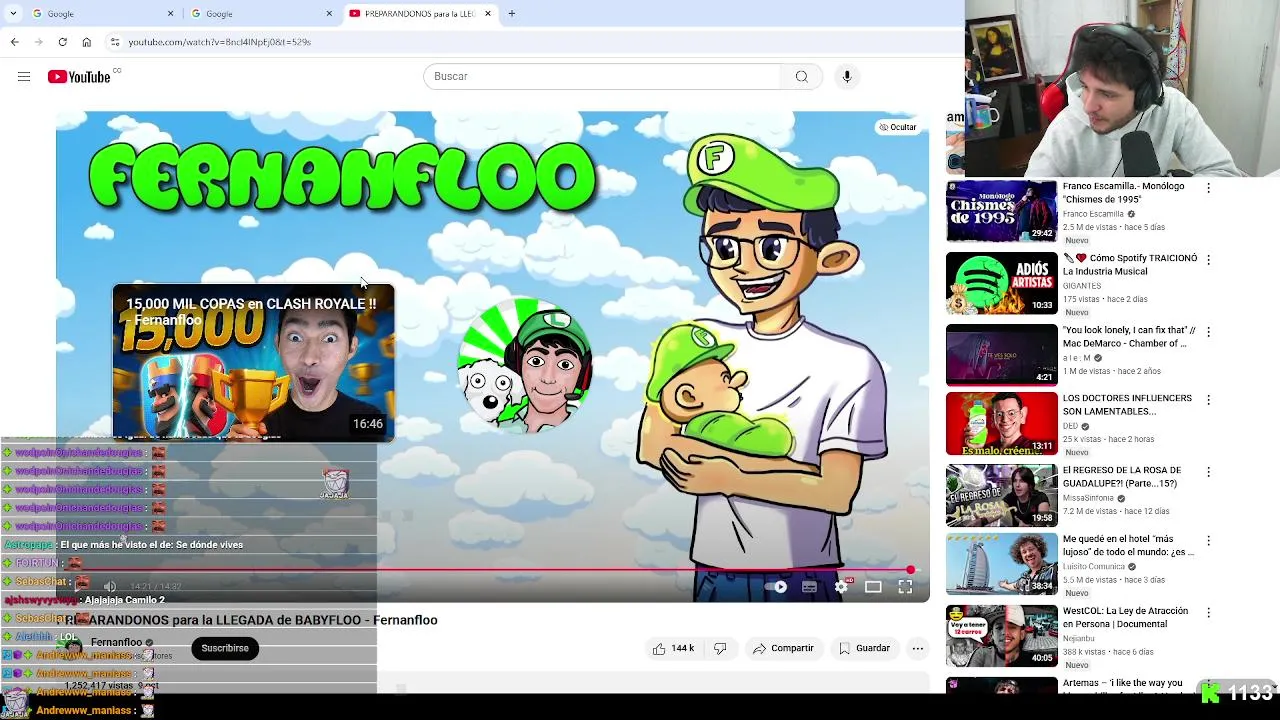Hide the end screen with Ocultar
The image size is (1280, 720).
click(897, 127)
